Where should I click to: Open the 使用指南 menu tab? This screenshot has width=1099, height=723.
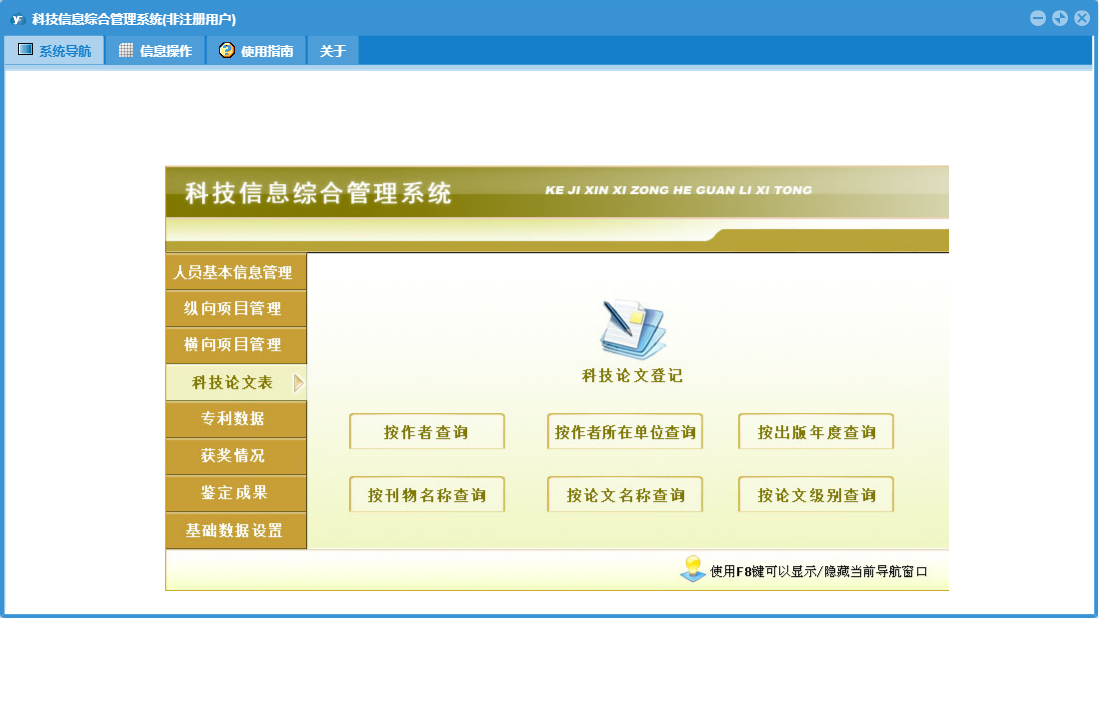[256, 50]
